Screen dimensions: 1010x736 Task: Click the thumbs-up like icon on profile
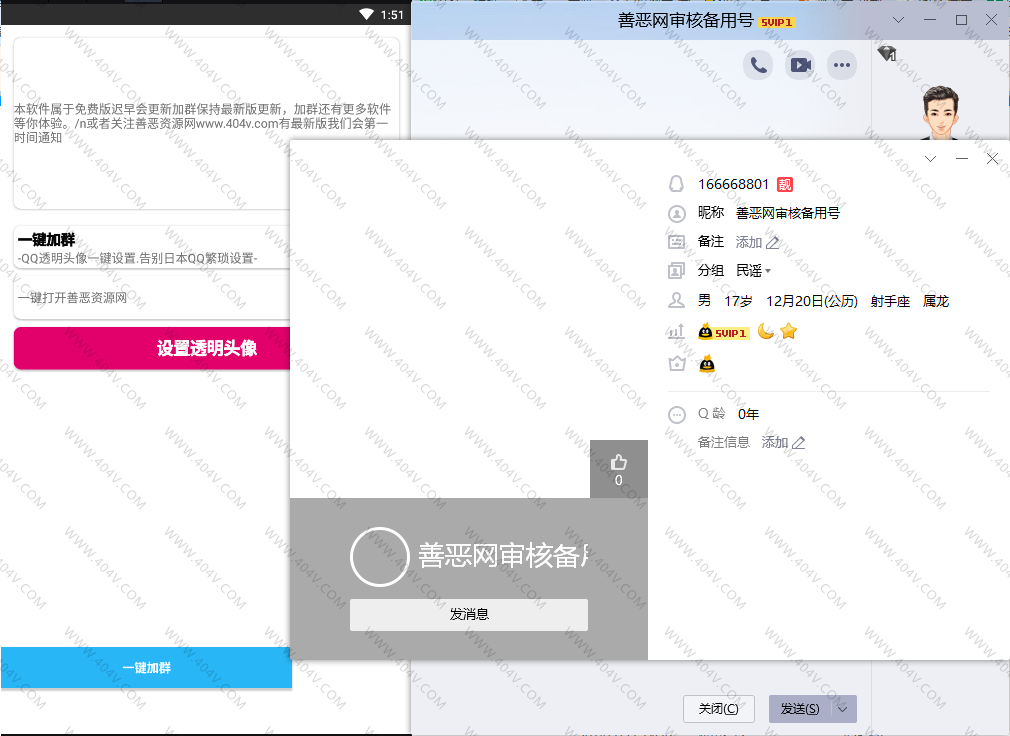point(618,462)
